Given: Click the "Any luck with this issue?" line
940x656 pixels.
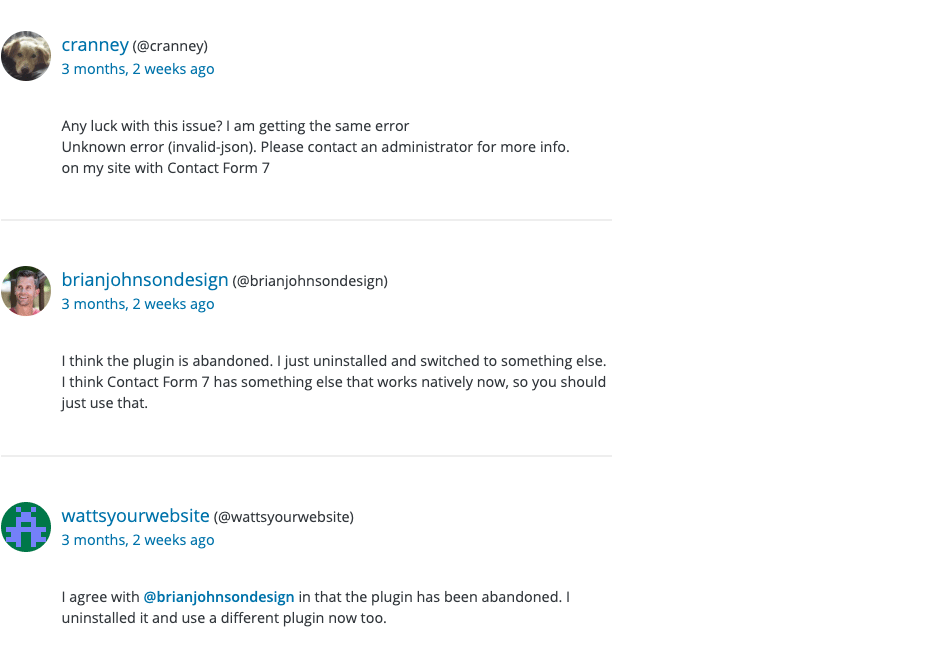Looking at the screenshot, I should click(x=235, y=126).
